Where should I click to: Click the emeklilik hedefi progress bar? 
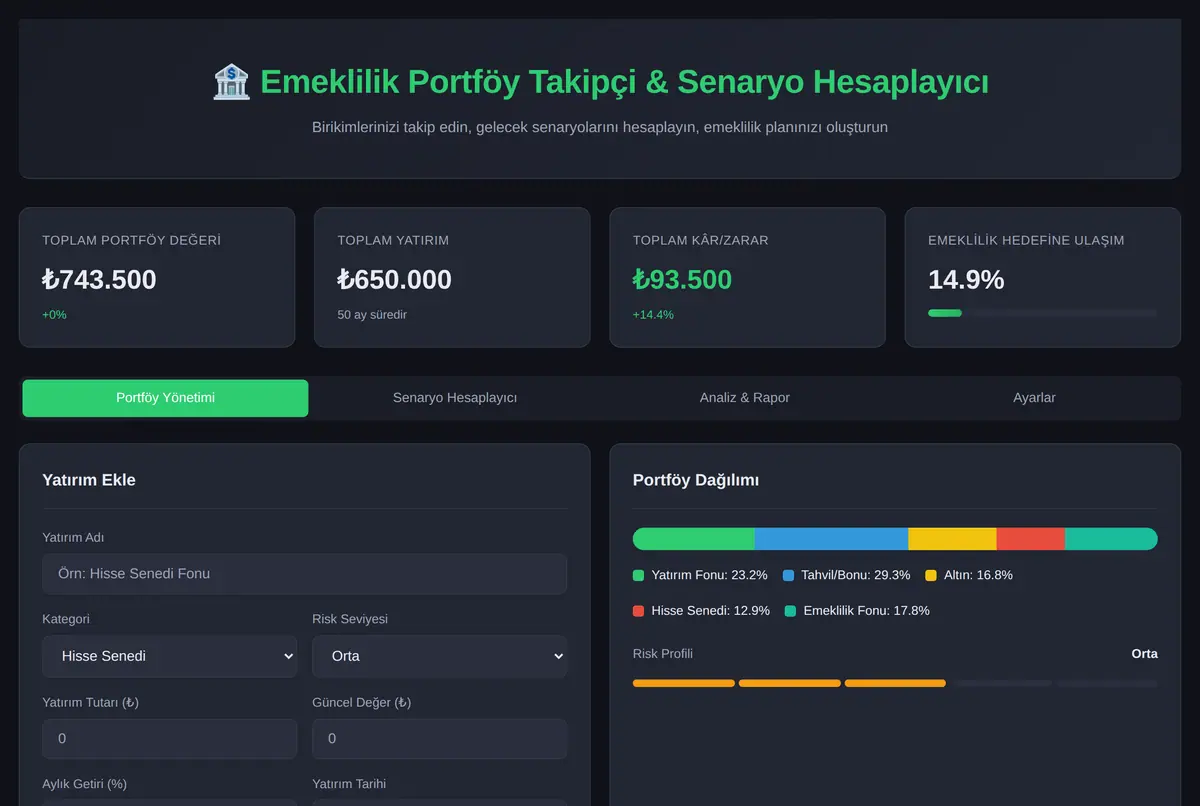click(1042, 313)
